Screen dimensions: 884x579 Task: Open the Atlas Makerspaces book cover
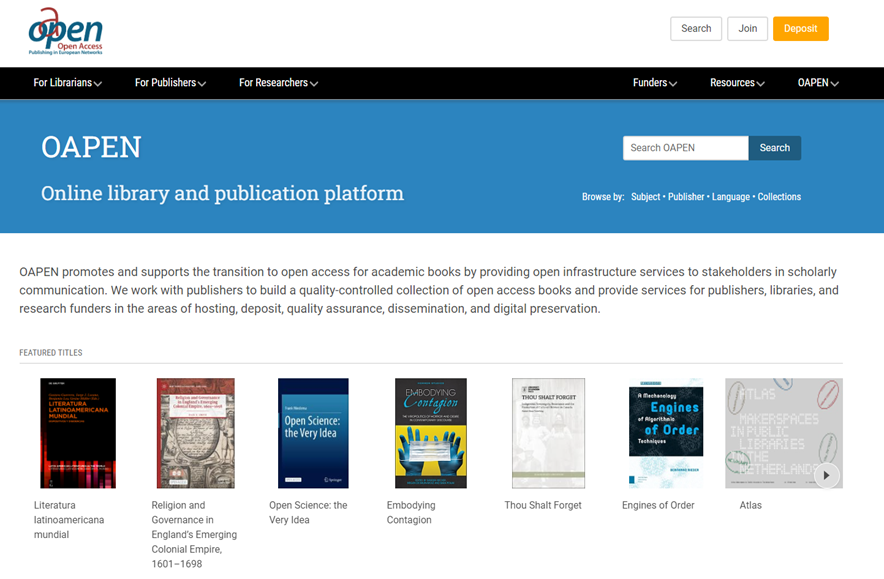pyautogui.click(x=784, y=433)
